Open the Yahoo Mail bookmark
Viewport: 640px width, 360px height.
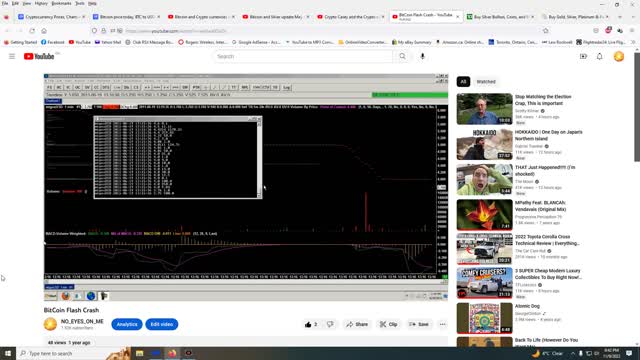tap(108, 42)
